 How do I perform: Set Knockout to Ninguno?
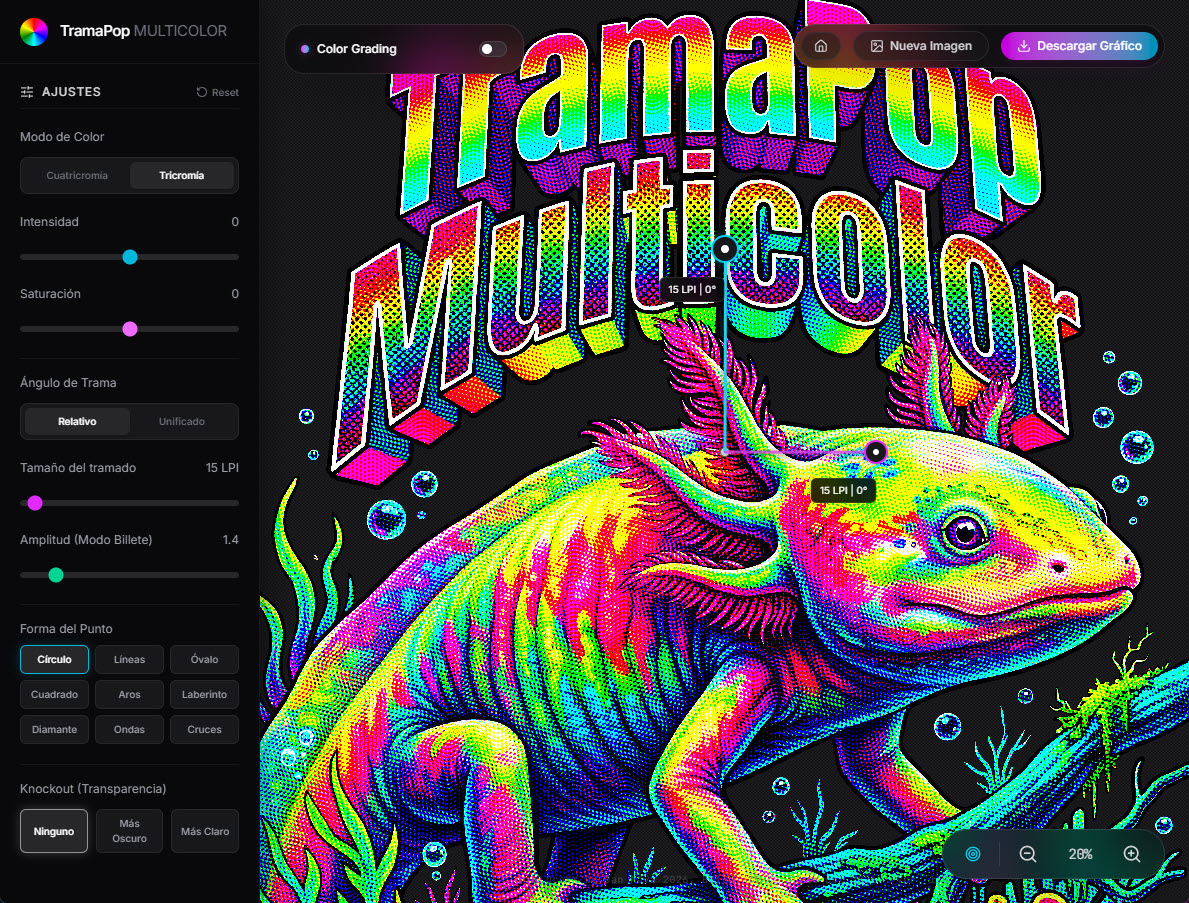tap(54, 831)
